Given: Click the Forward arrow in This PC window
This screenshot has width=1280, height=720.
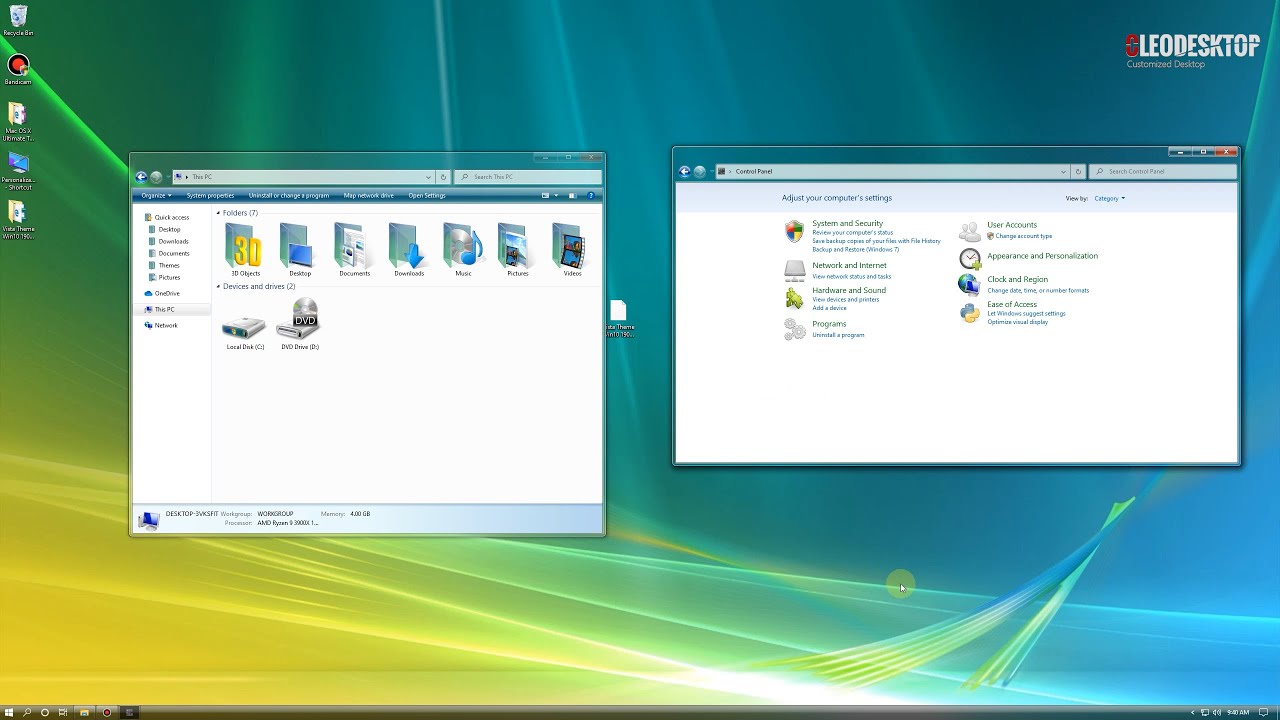Looking at the screenshot, I should click(157, 177).
